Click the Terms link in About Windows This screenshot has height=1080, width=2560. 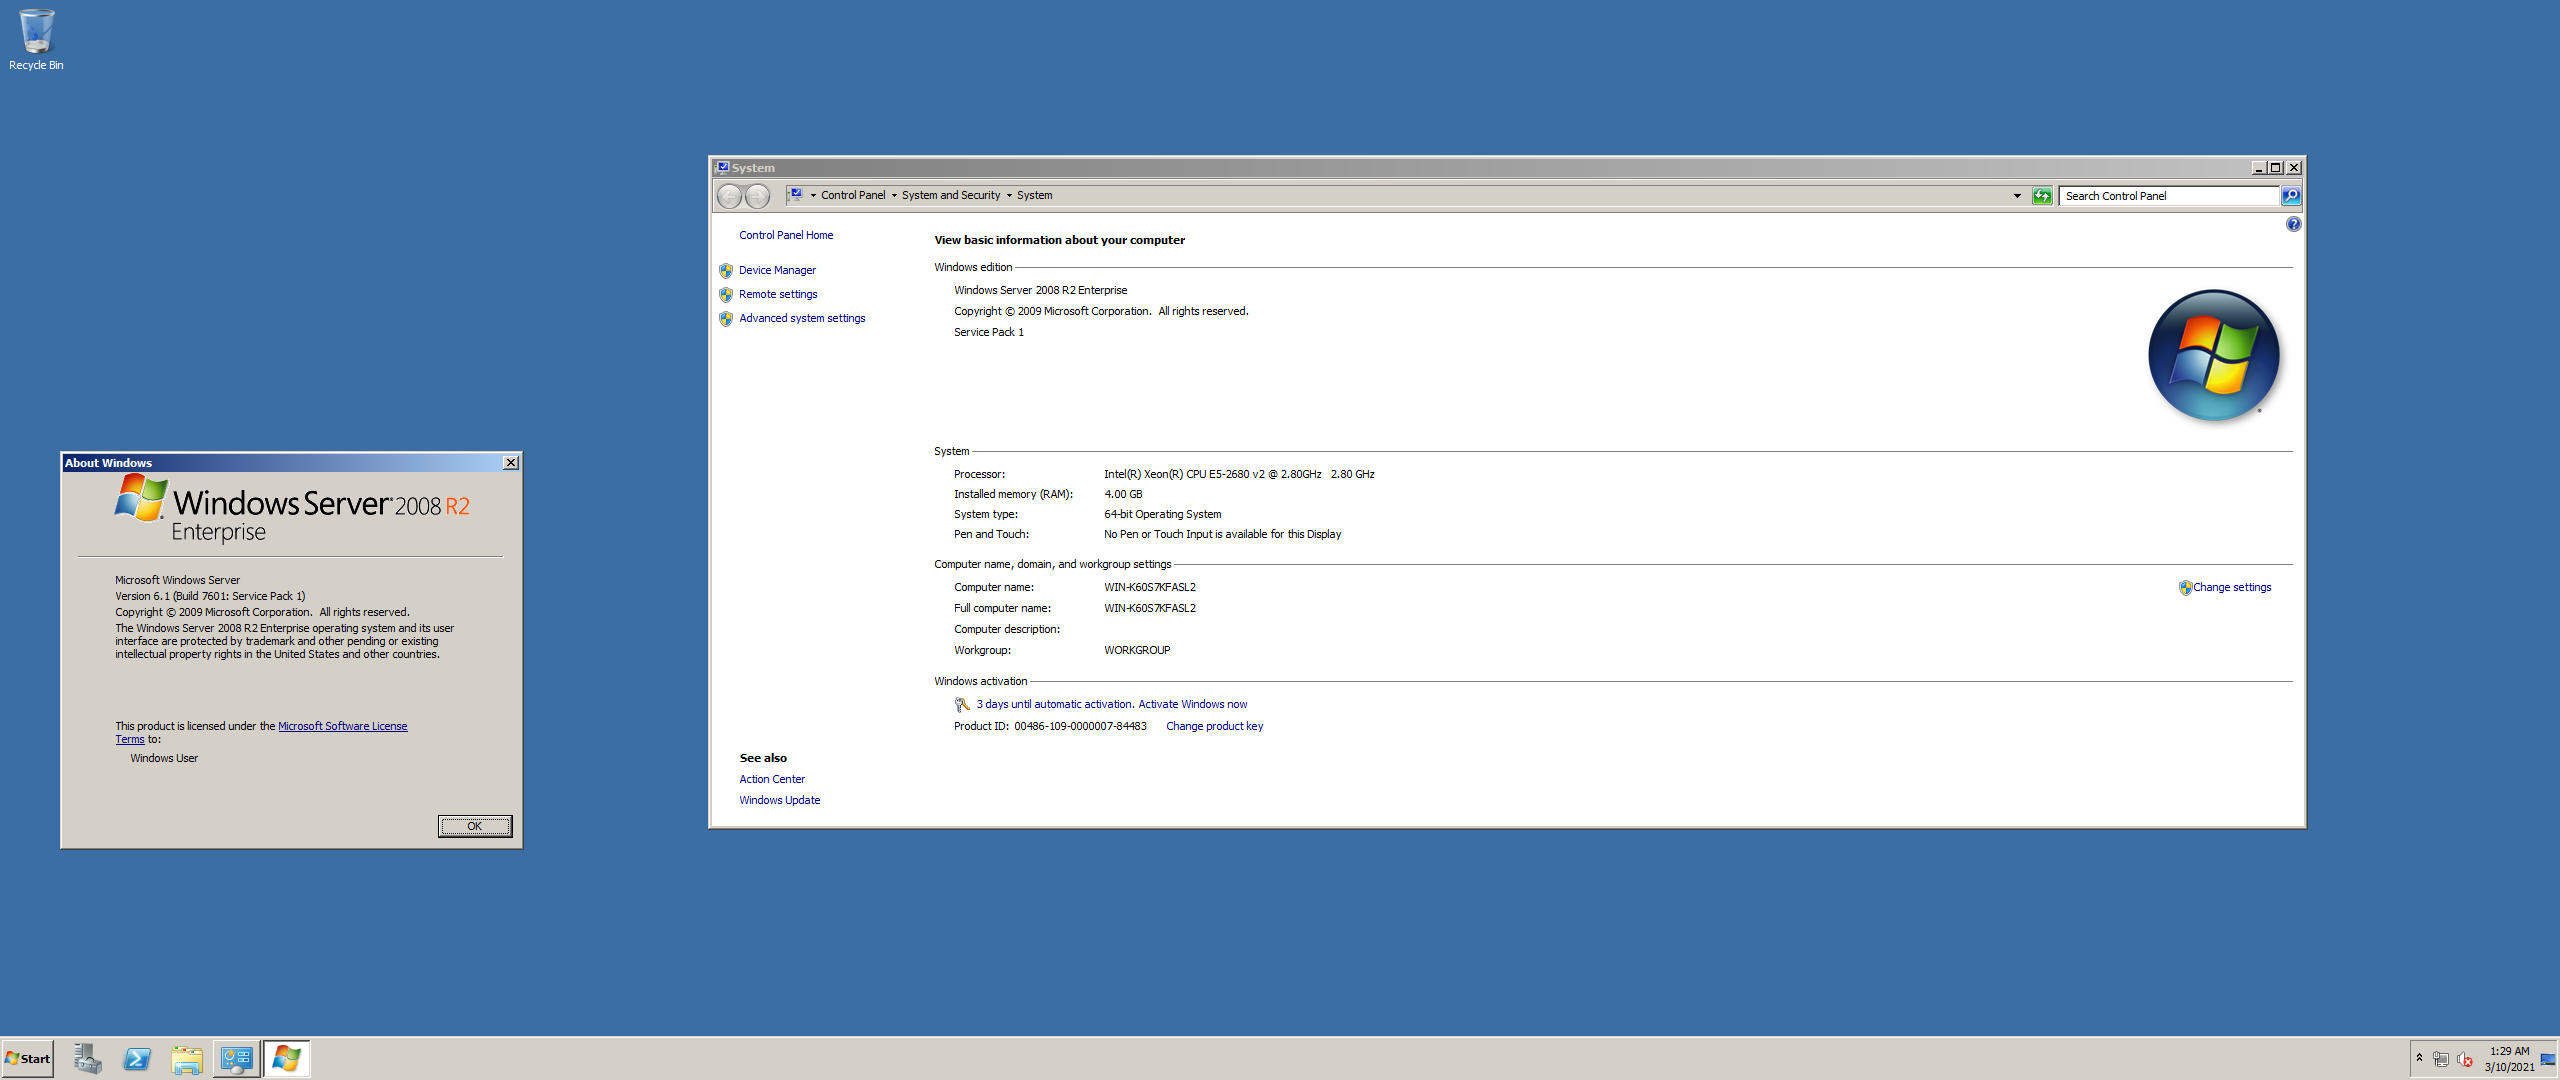[129, 740]
